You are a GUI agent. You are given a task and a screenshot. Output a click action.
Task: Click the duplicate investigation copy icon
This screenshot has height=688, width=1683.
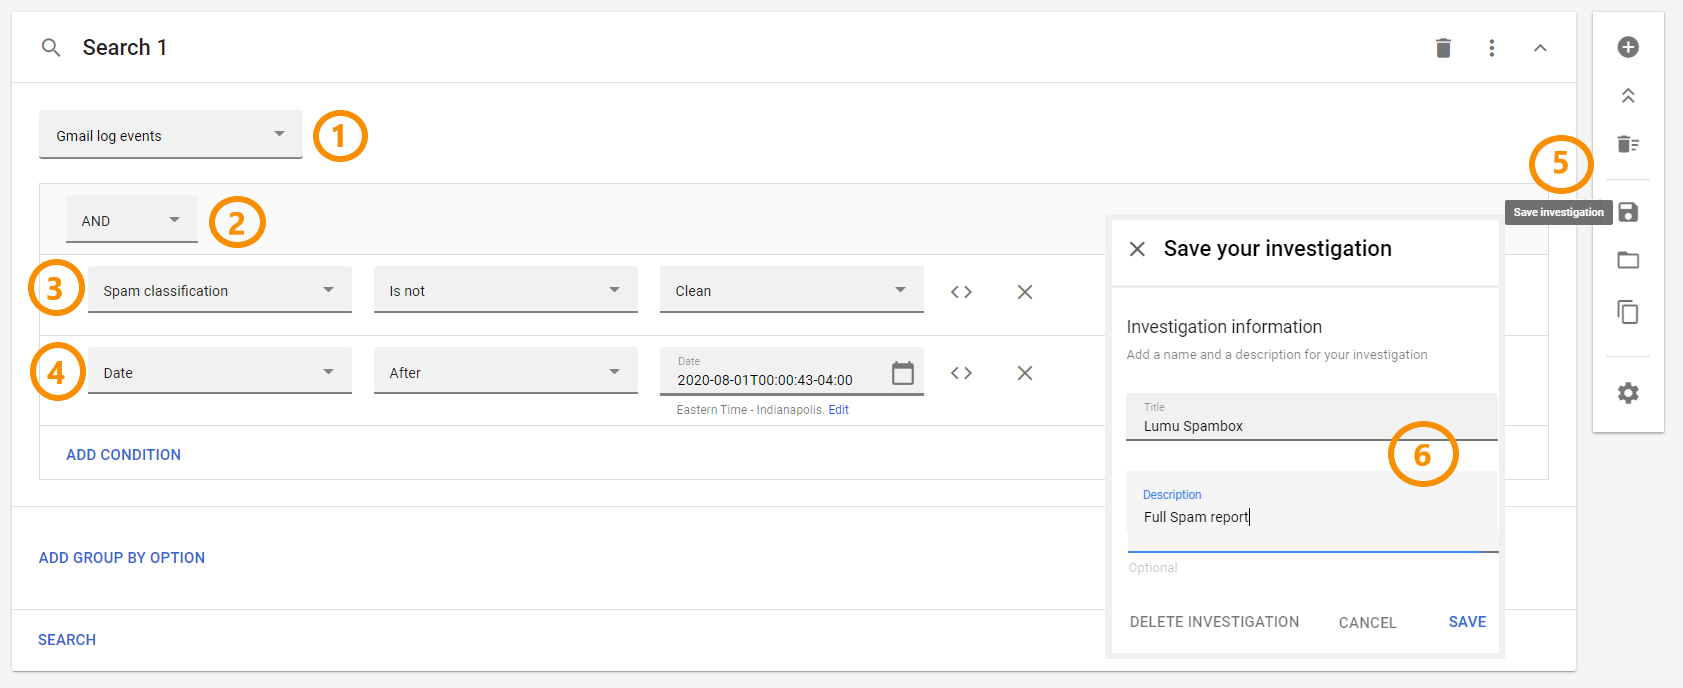[1628, 312]
